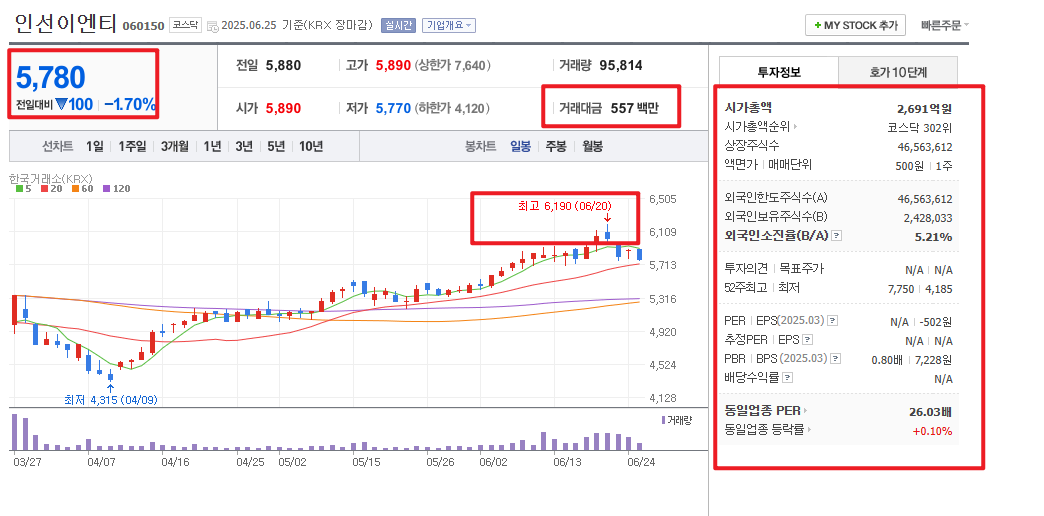Screen dimensions: 1044x516
Task: Open help icon next to 배당수익률
Action: (x=788, y=378)
